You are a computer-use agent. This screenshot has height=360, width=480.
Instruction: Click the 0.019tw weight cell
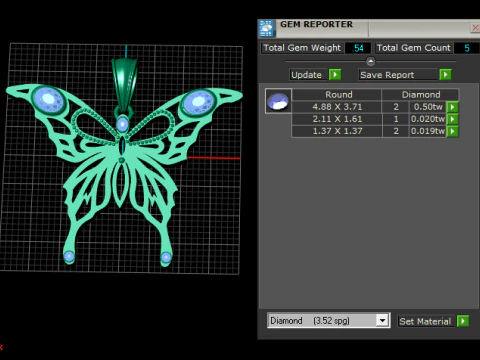pos(428,131)
